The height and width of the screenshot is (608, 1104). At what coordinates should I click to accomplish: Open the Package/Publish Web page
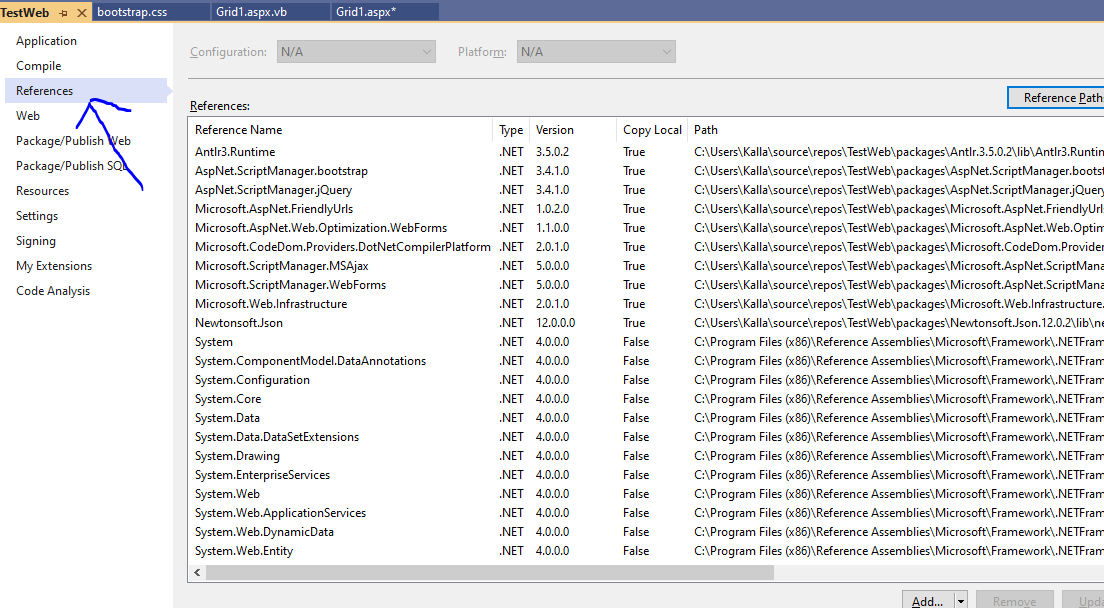[73, 141]
